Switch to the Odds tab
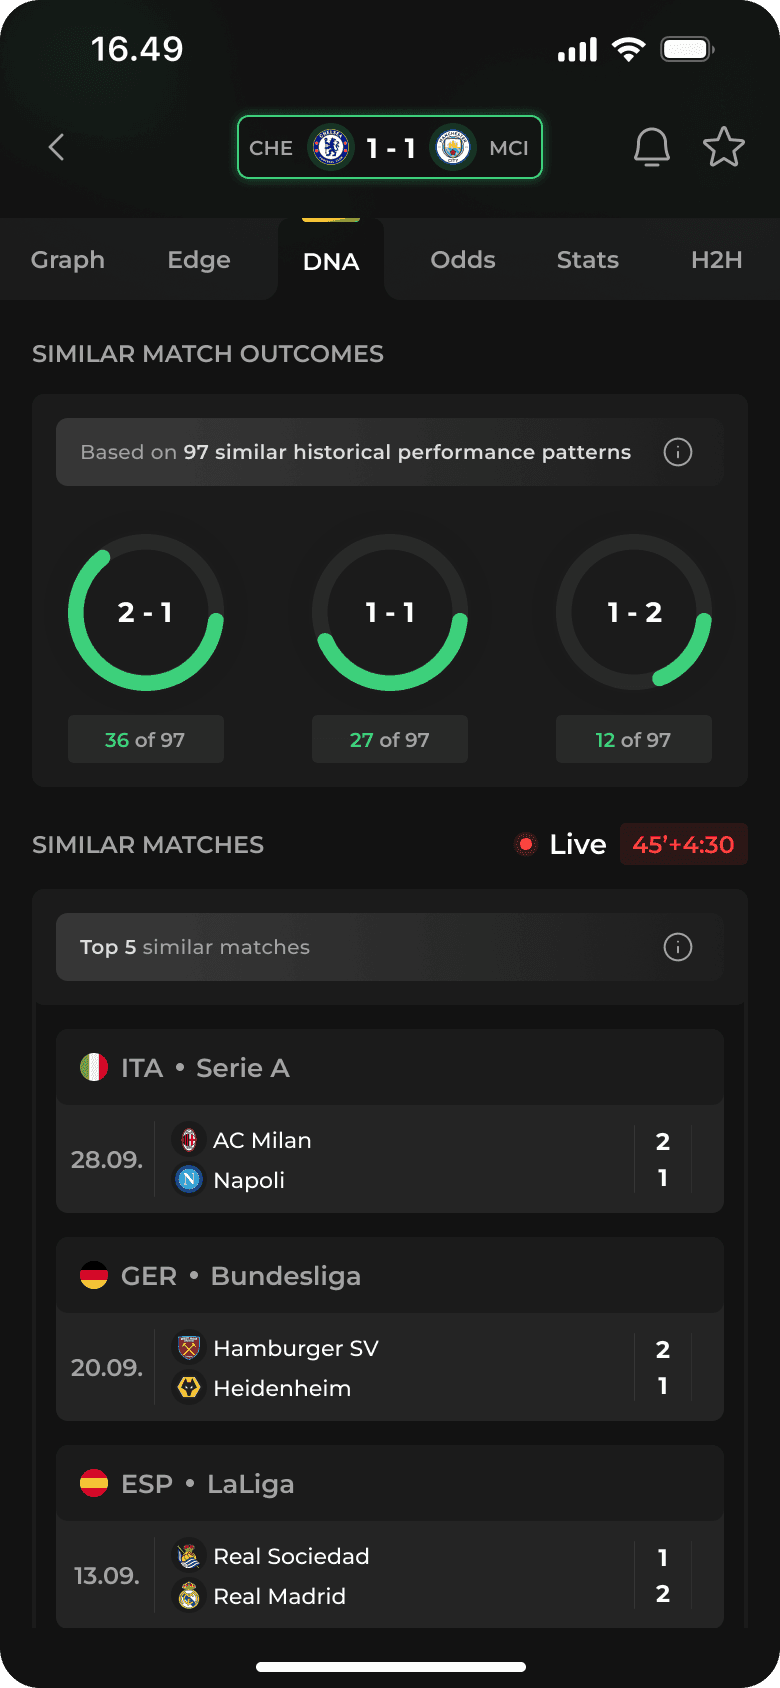 462,259
